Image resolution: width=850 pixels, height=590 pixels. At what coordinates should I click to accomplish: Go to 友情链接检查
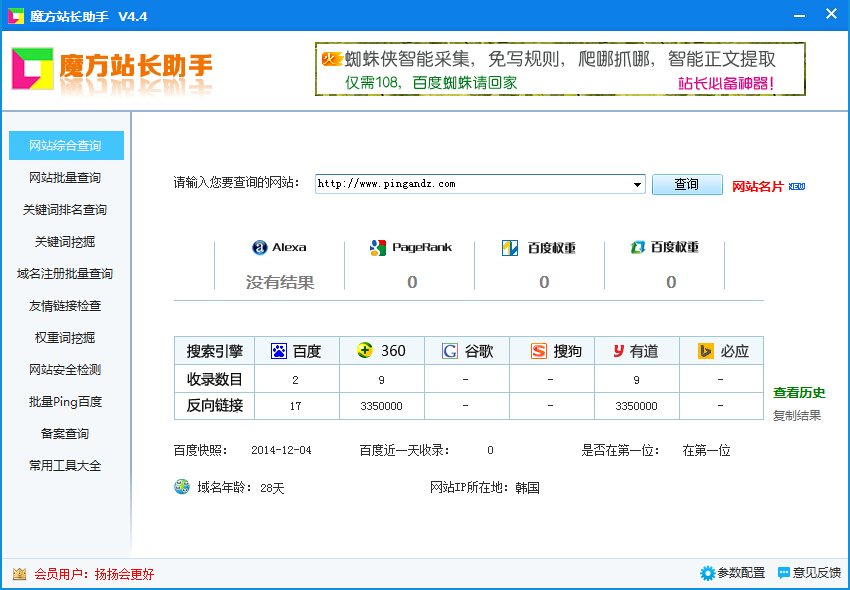click(65, 305)
